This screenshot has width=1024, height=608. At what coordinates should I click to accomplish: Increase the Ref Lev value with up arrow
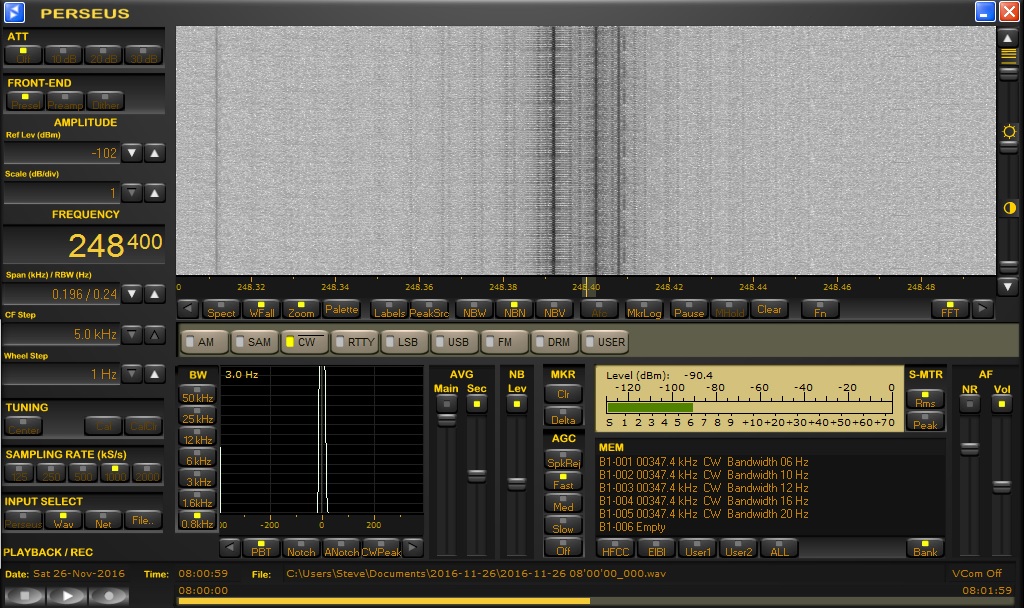(155, 153)
